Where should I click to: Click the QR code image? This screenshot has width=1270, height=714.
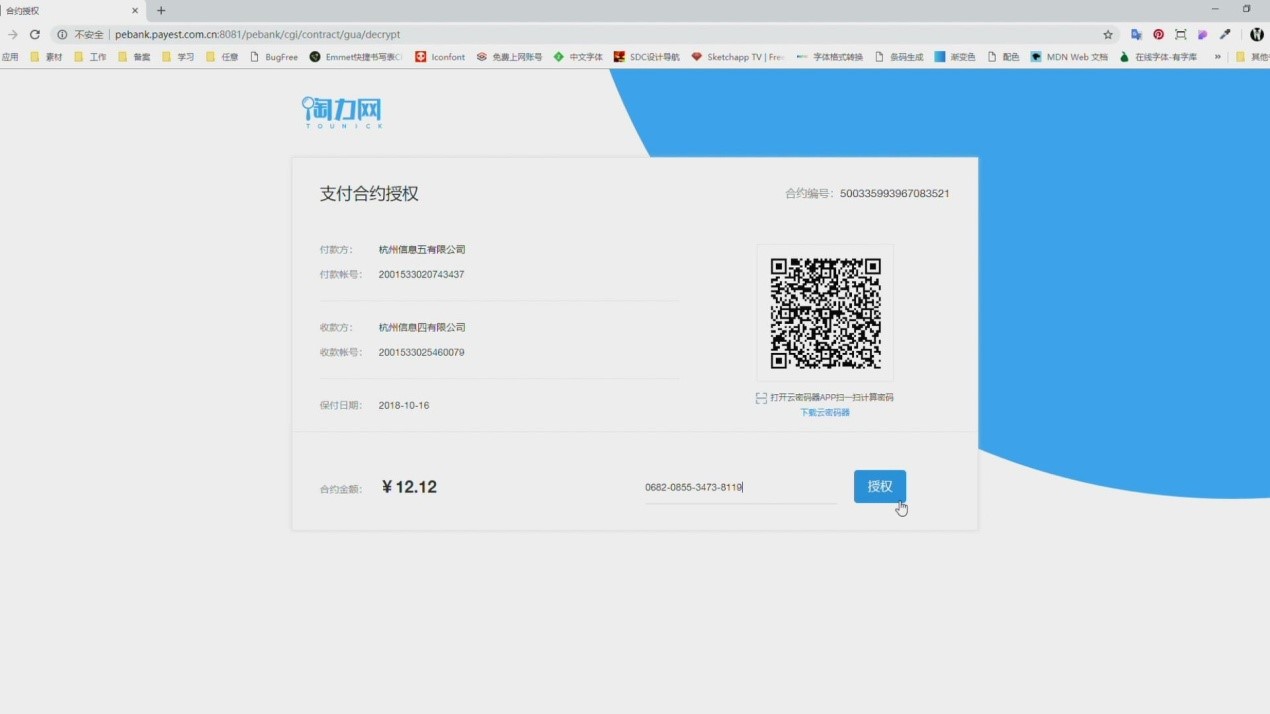click(x=825, y=313)
